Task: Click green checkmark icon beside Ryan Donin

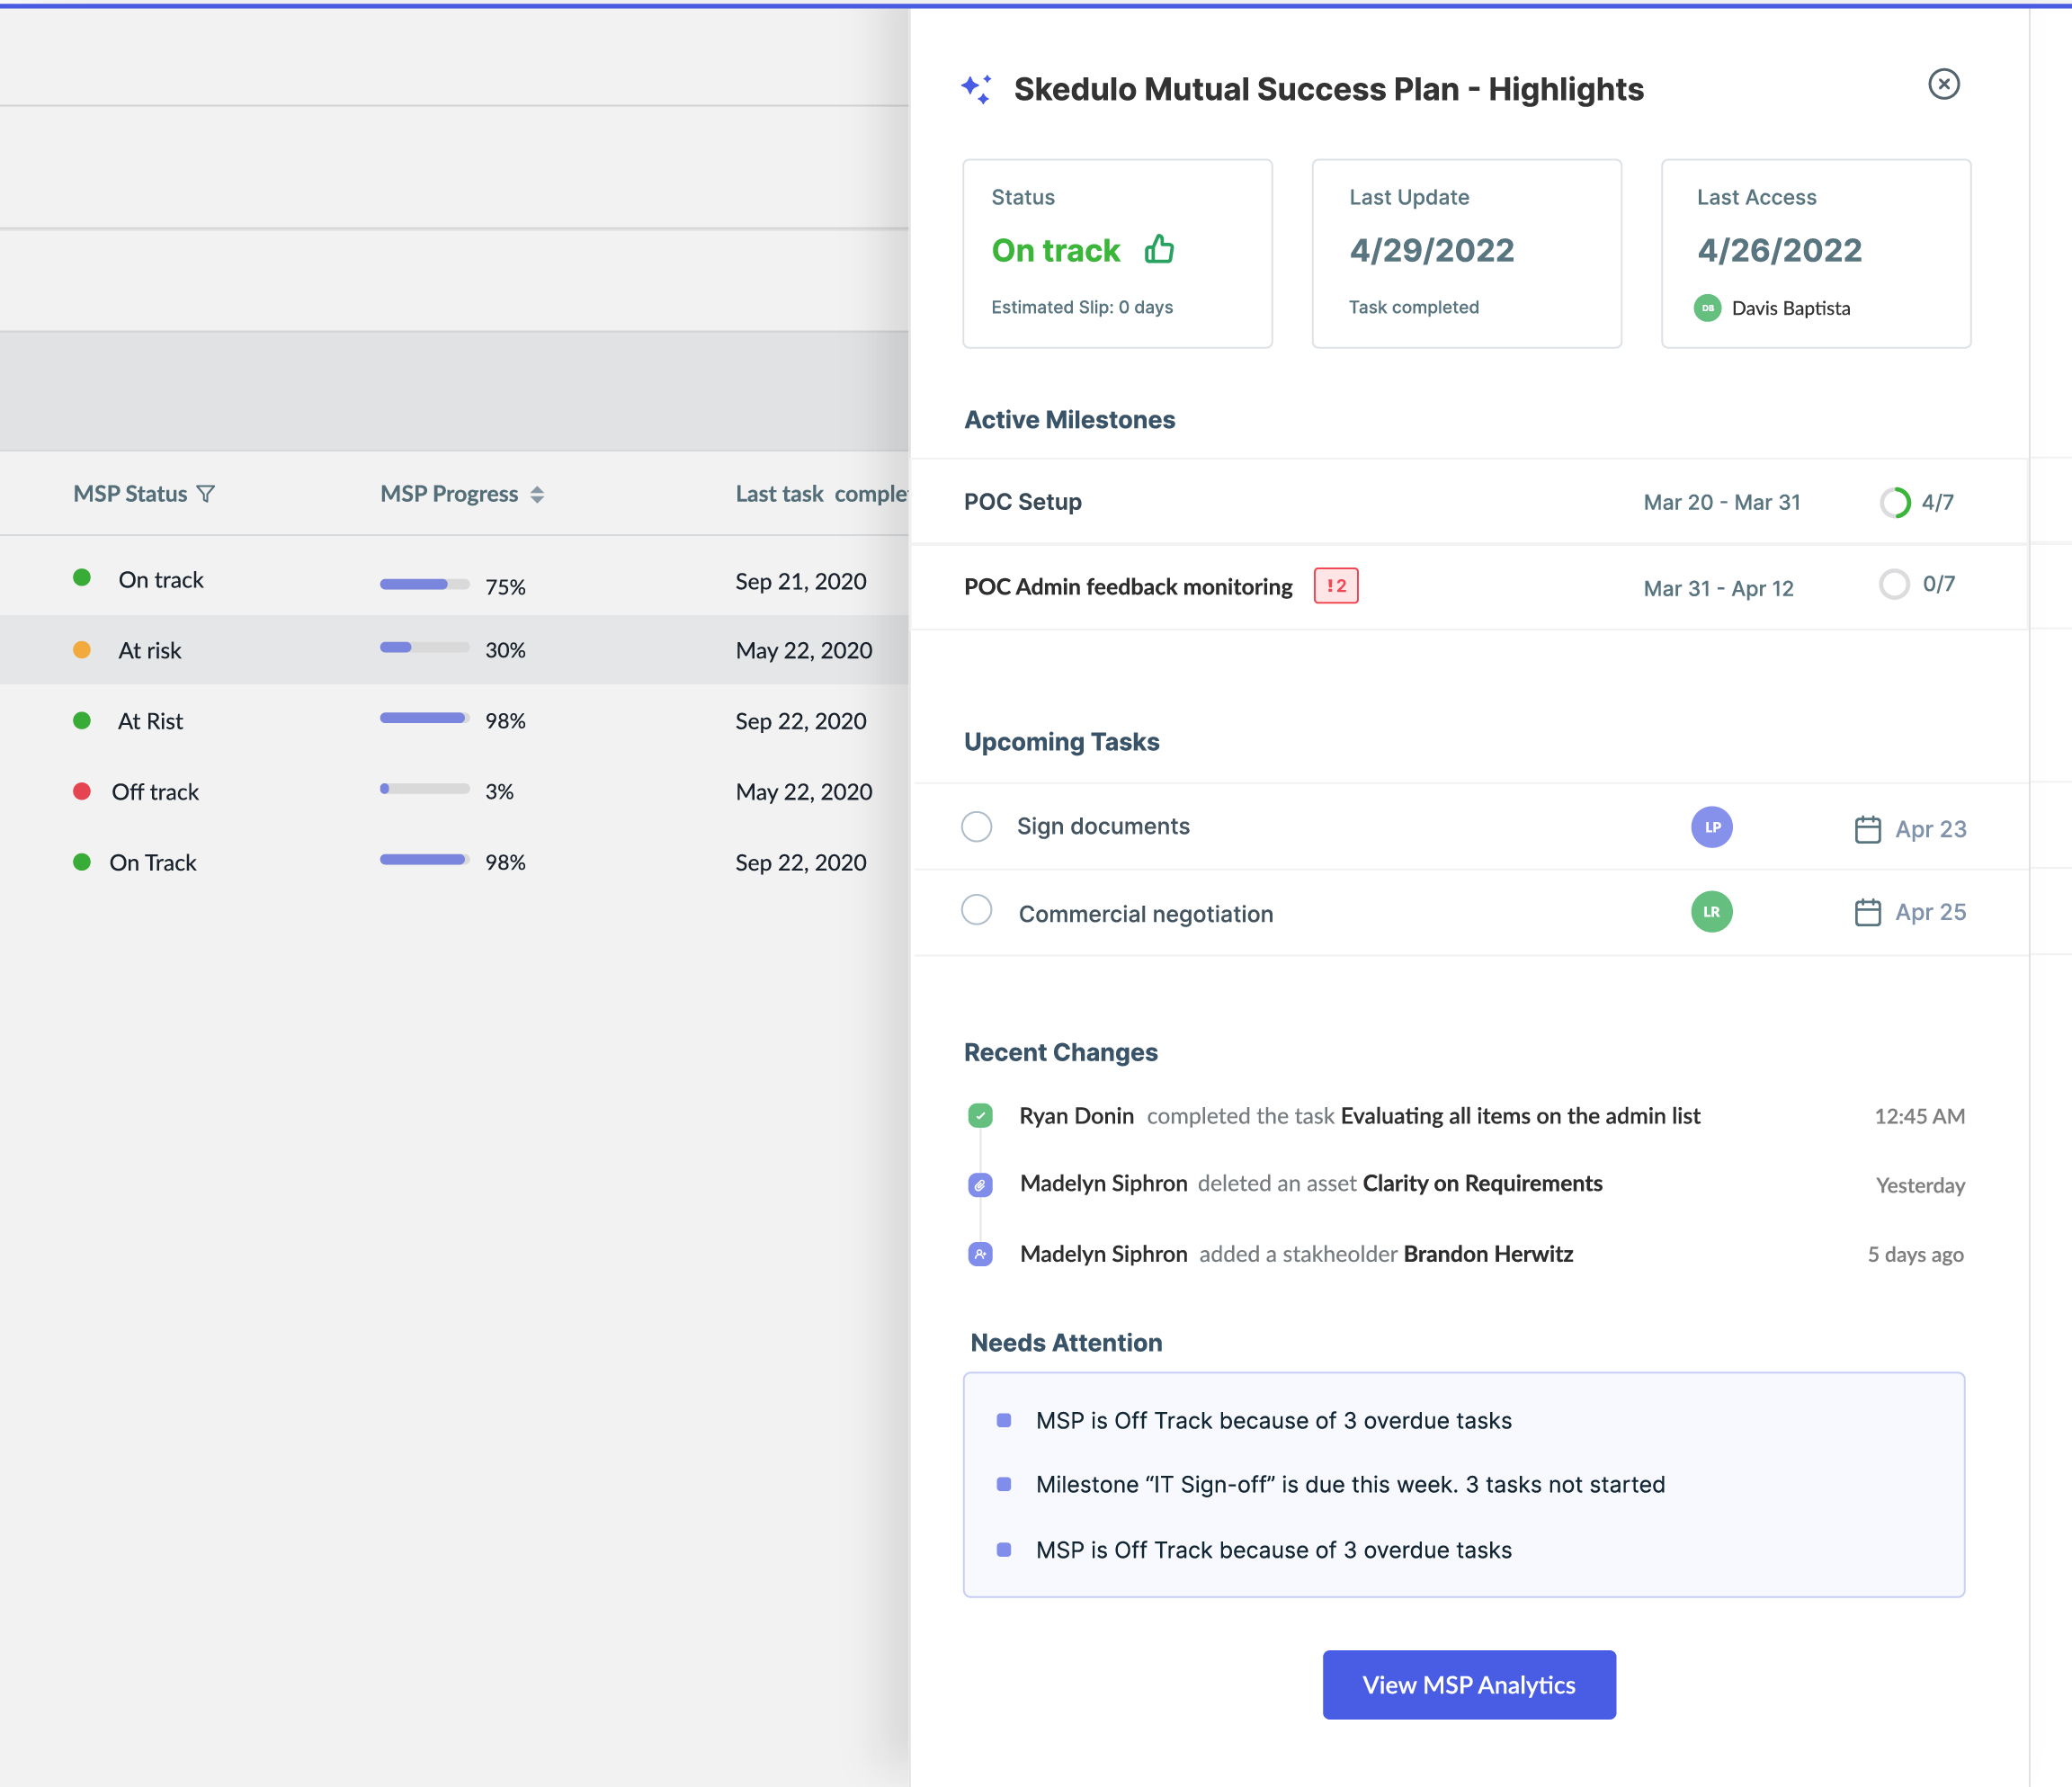Action: pyautogui.click(x=980, y=1116)
